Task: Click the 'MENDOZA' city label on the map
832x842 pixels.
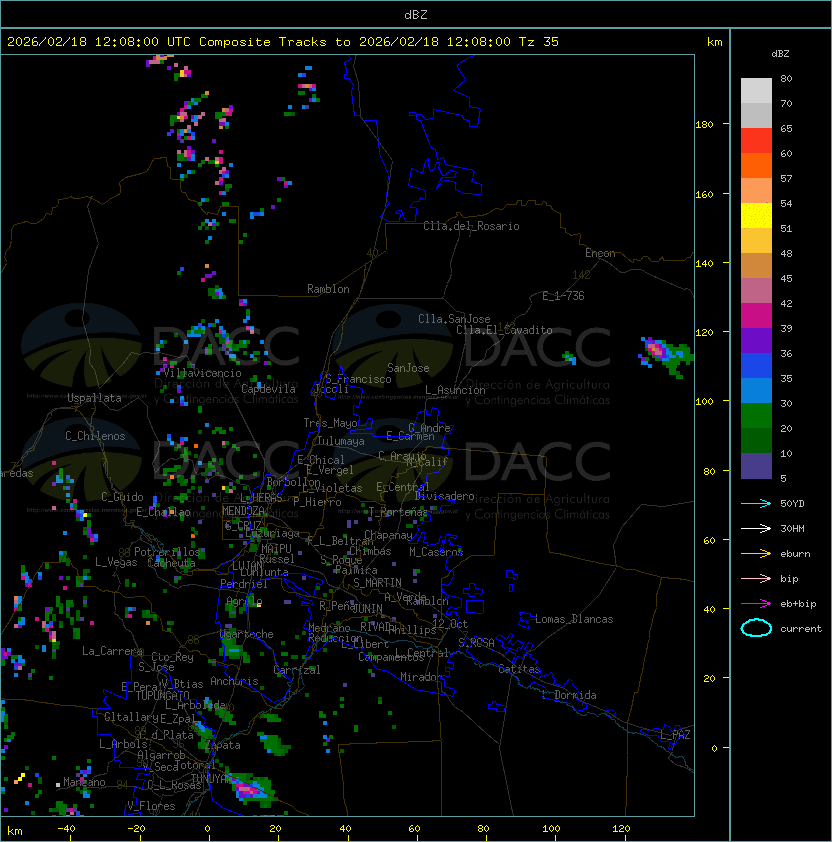Action: (x=243, y=511)
